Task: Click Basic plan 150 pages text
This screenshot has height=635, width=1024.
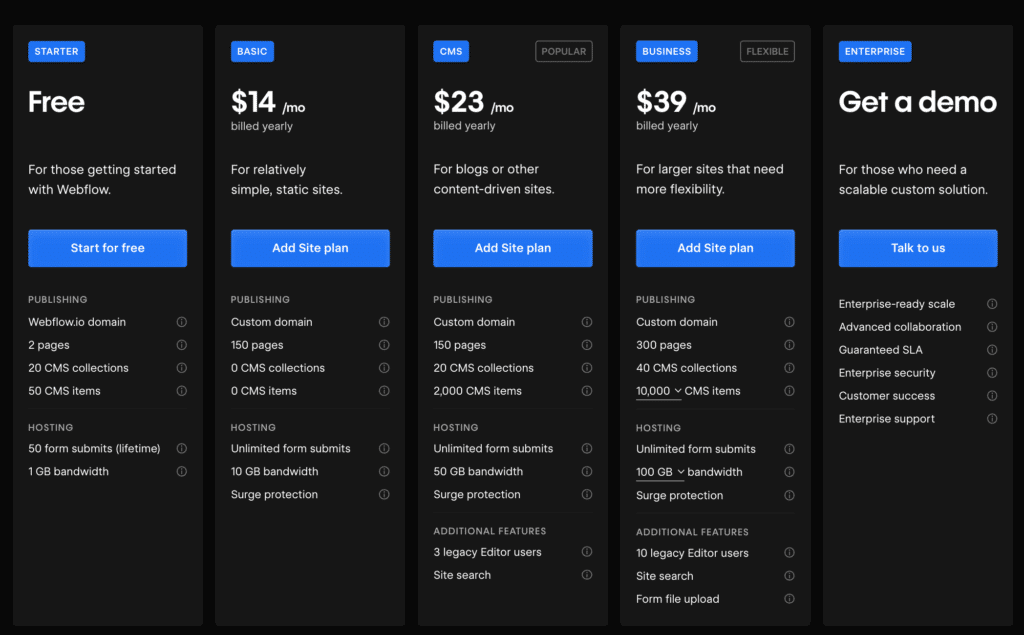Action: (257, 345)
